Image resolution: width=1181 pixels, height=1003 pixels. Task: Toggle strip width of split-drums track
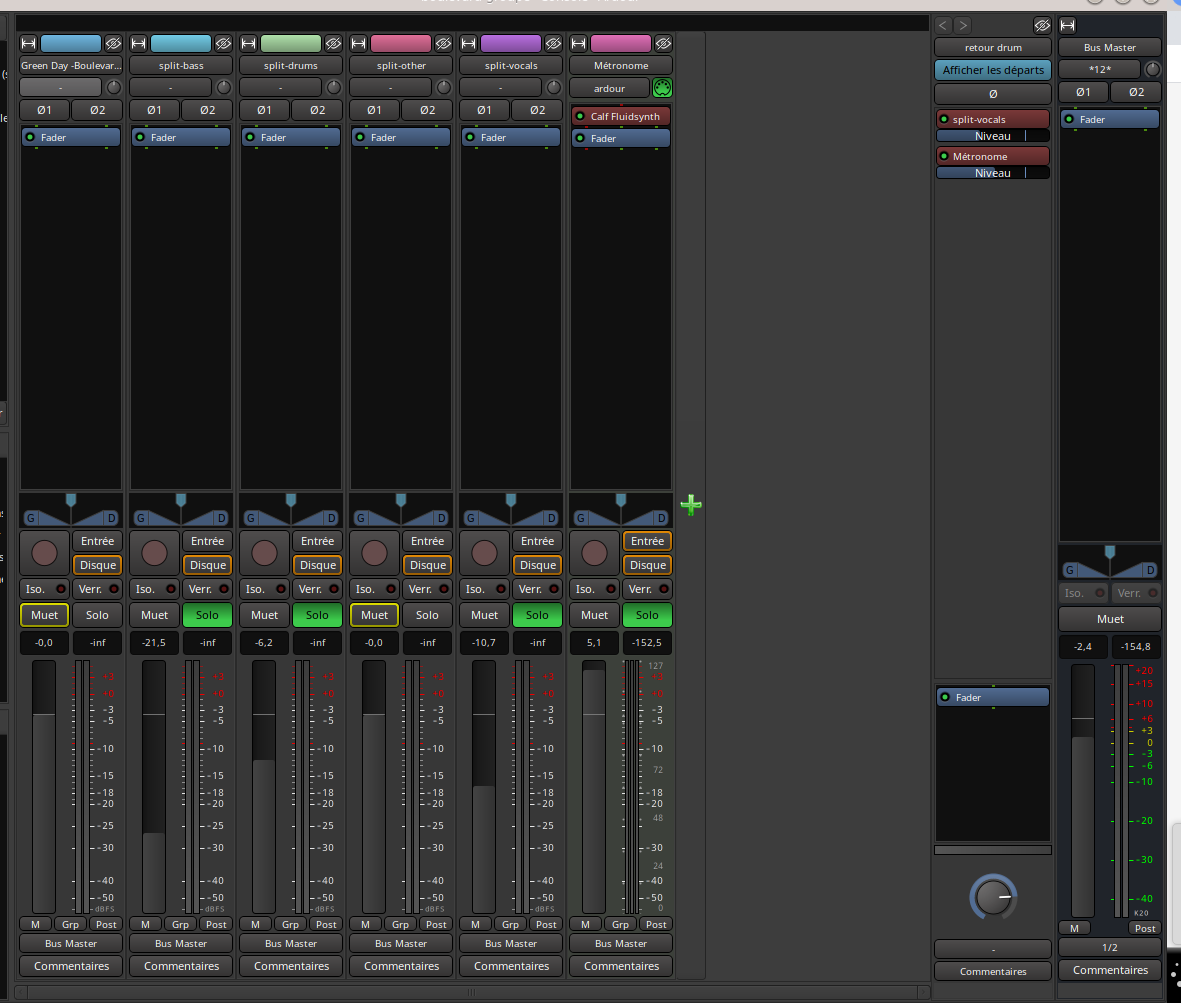coord(248,44)
